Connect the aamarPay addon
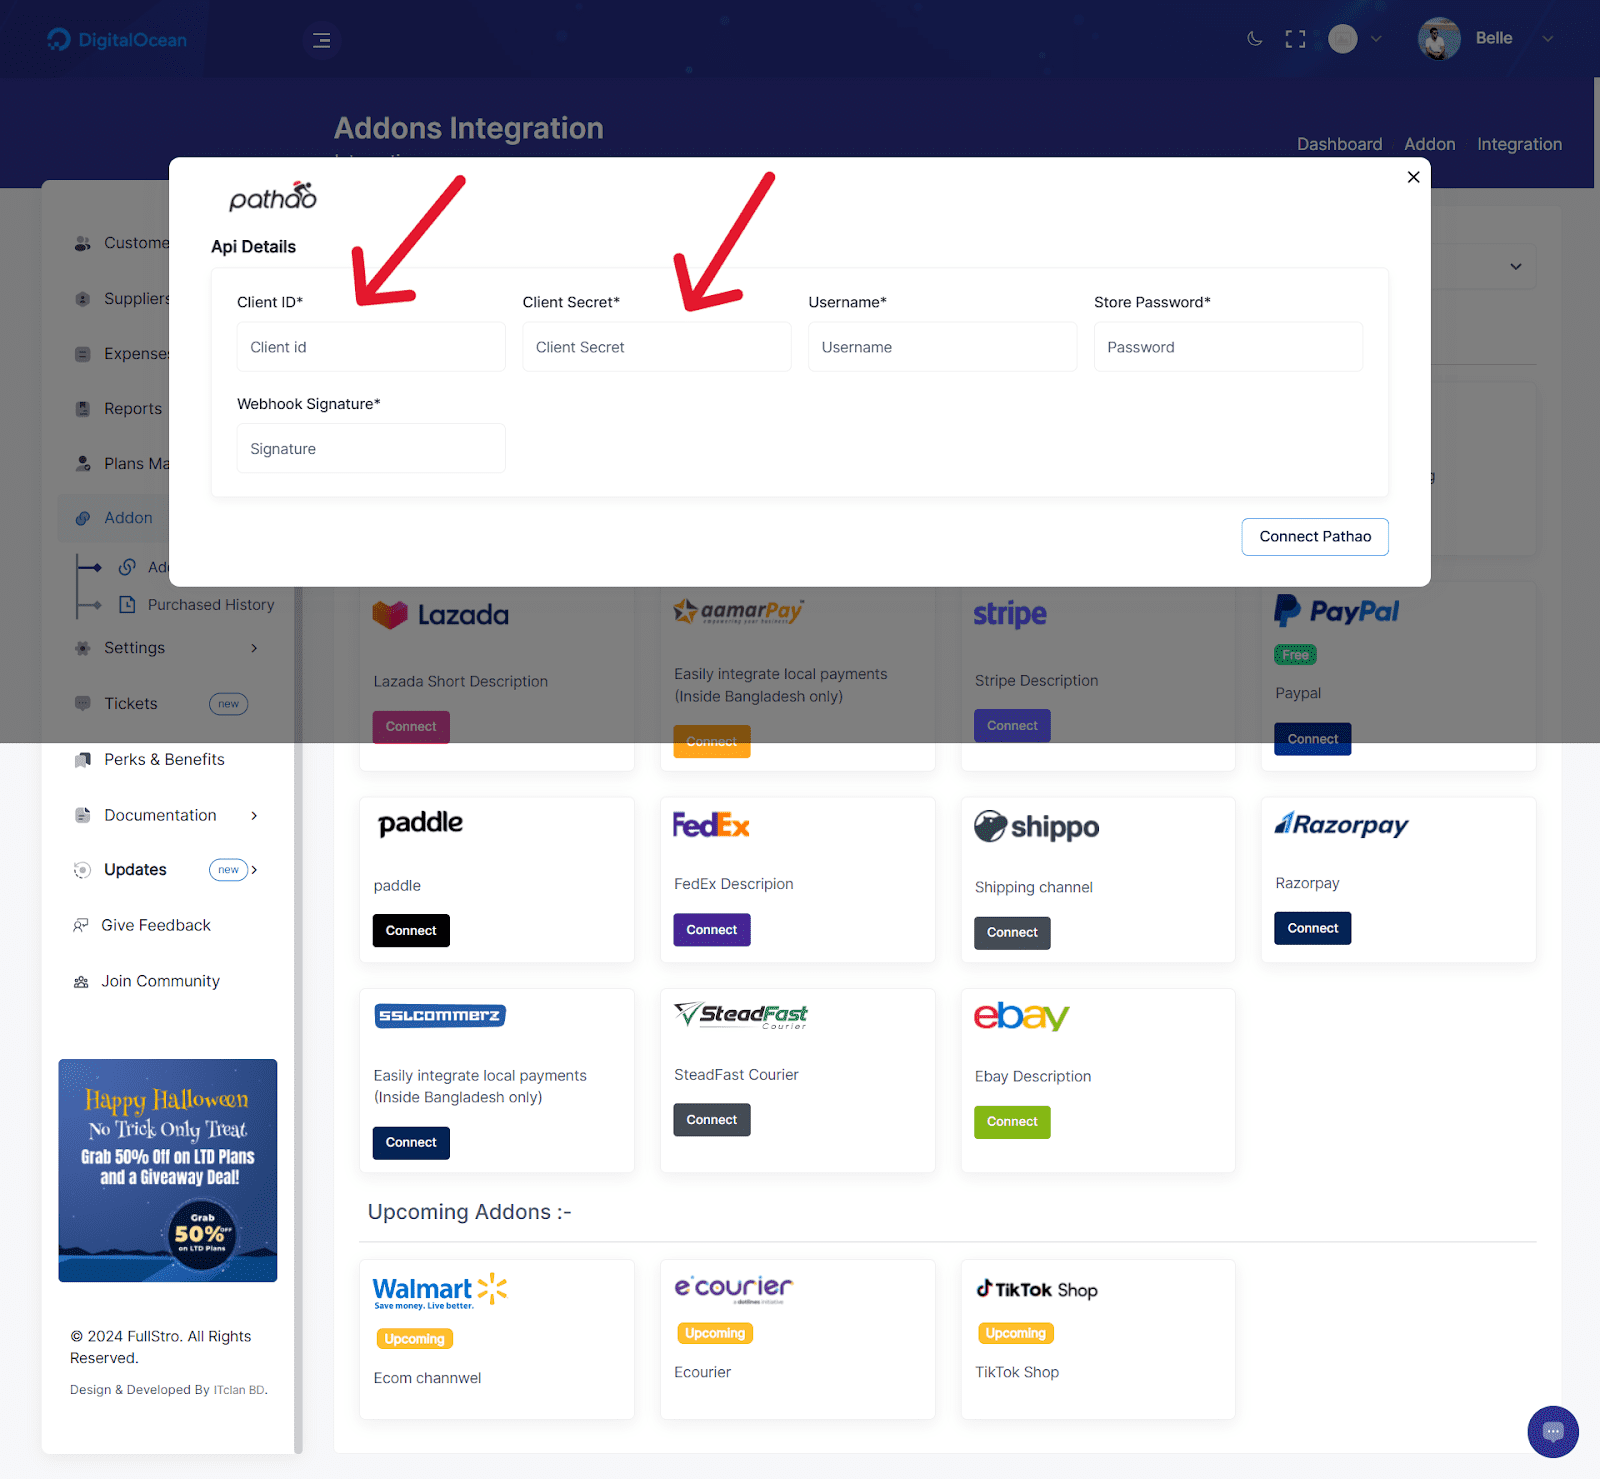Screen dimensions: 1600x1479 click(x=711, y=742)
